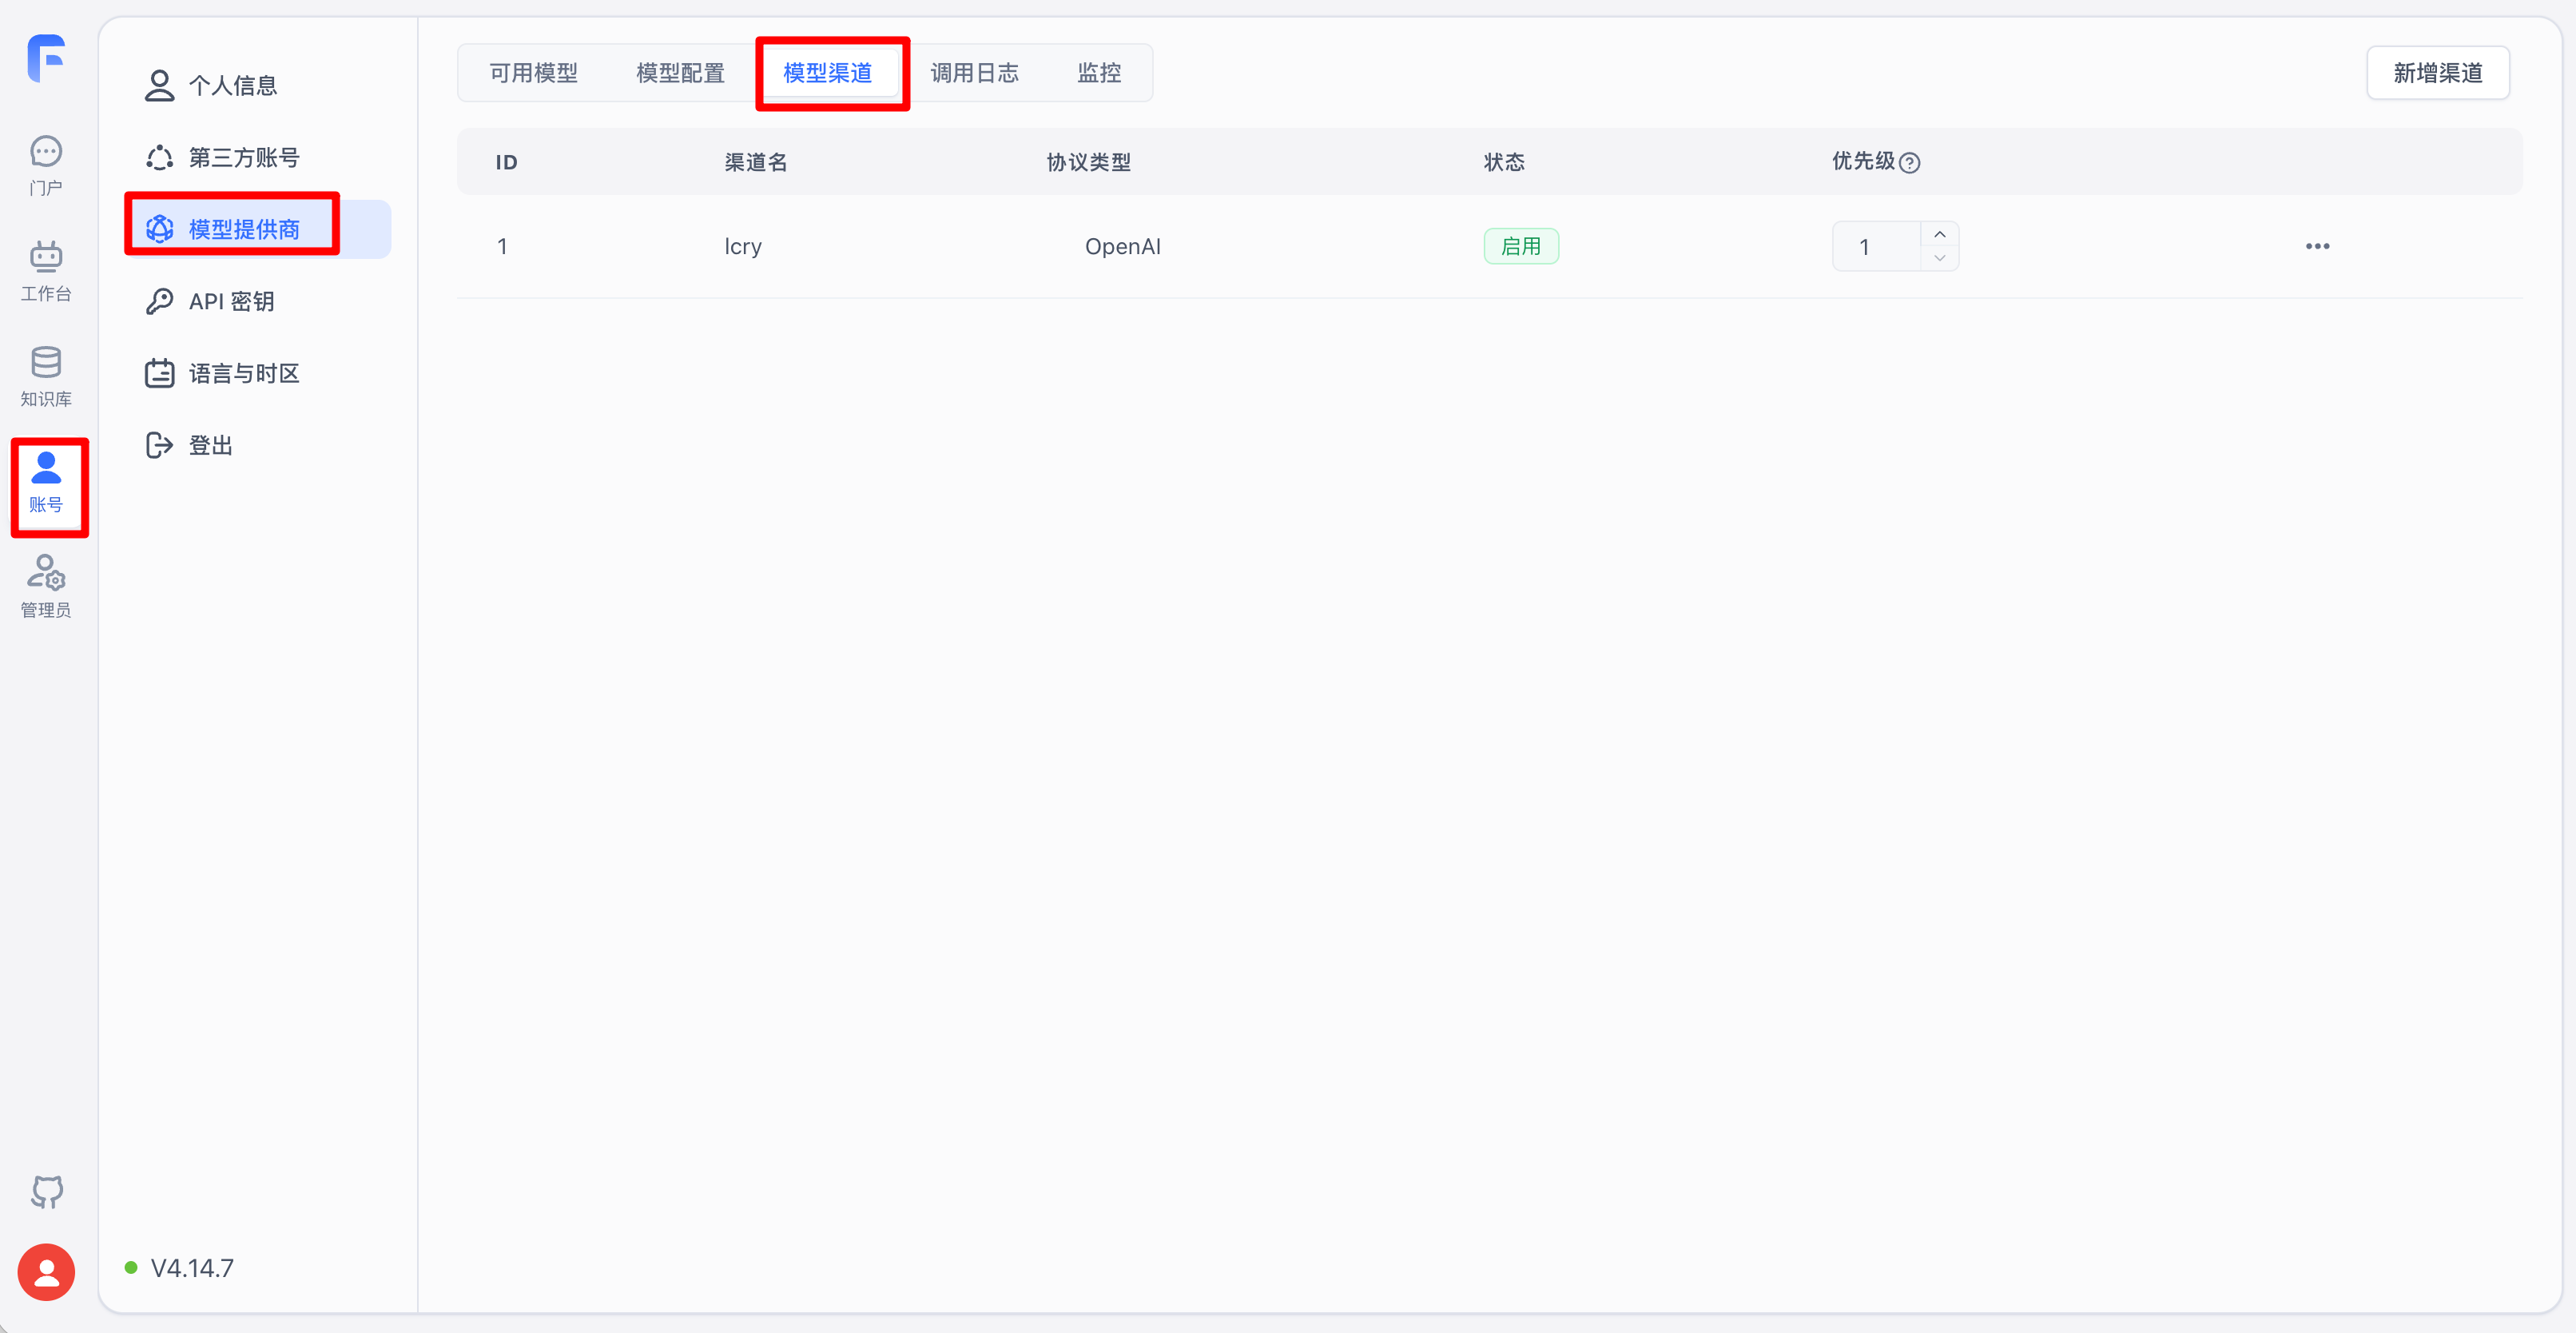Open the three-dot actions menu for channel lcry
This screenshot has width=2576, height=1333.
coord(2318,246)
